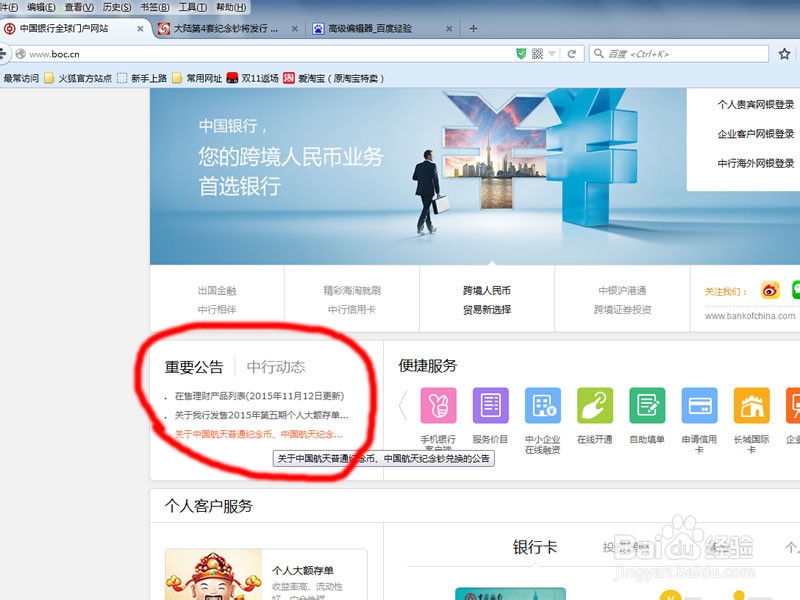Click 中行海外网银登录 link

click(x=756, y=164)
